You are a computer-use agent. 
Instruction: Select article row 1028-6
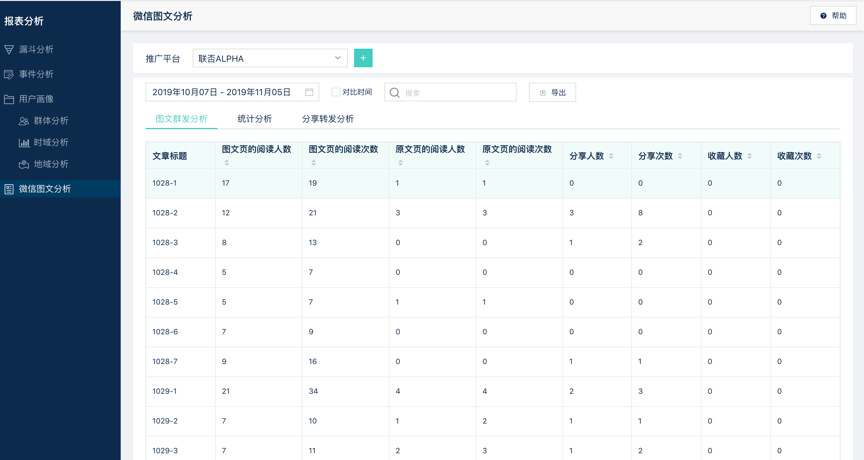coord(493,332)
